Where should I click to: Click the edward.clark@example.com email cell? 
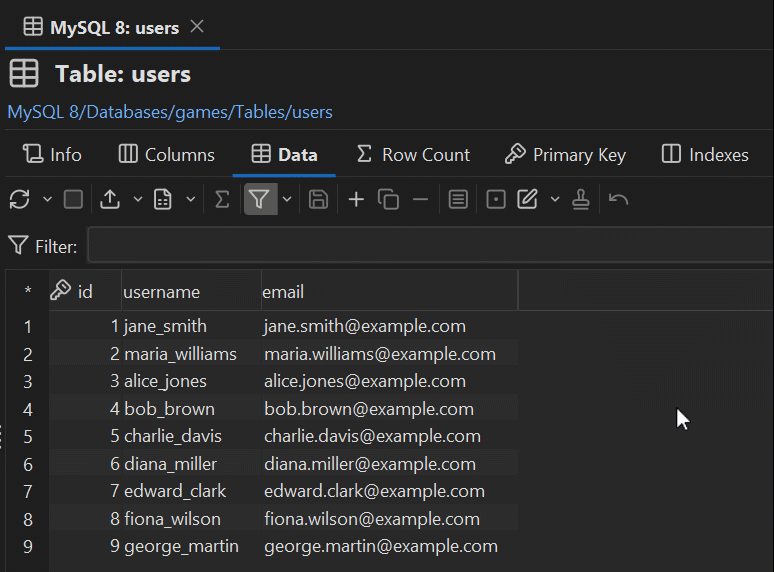click(389, 491)
